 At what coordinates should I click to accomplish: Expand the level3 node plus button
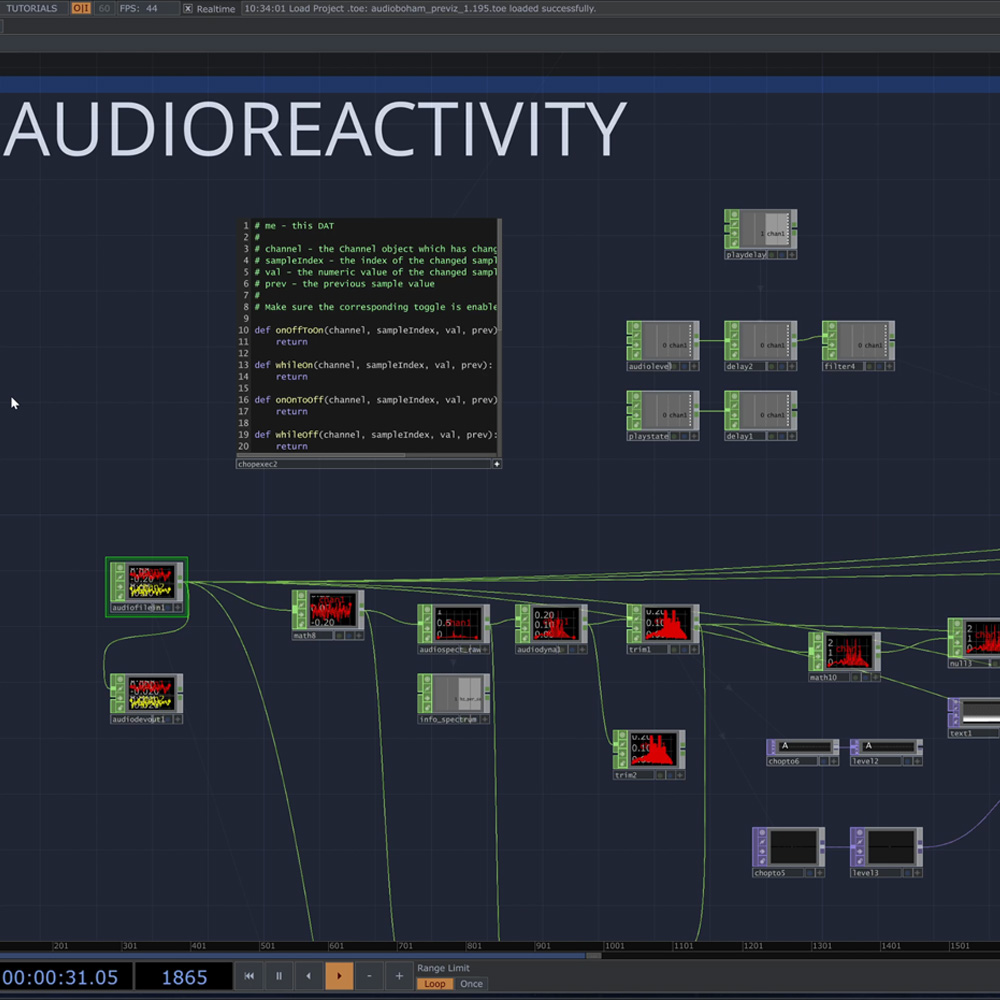[x=917, y=873]
